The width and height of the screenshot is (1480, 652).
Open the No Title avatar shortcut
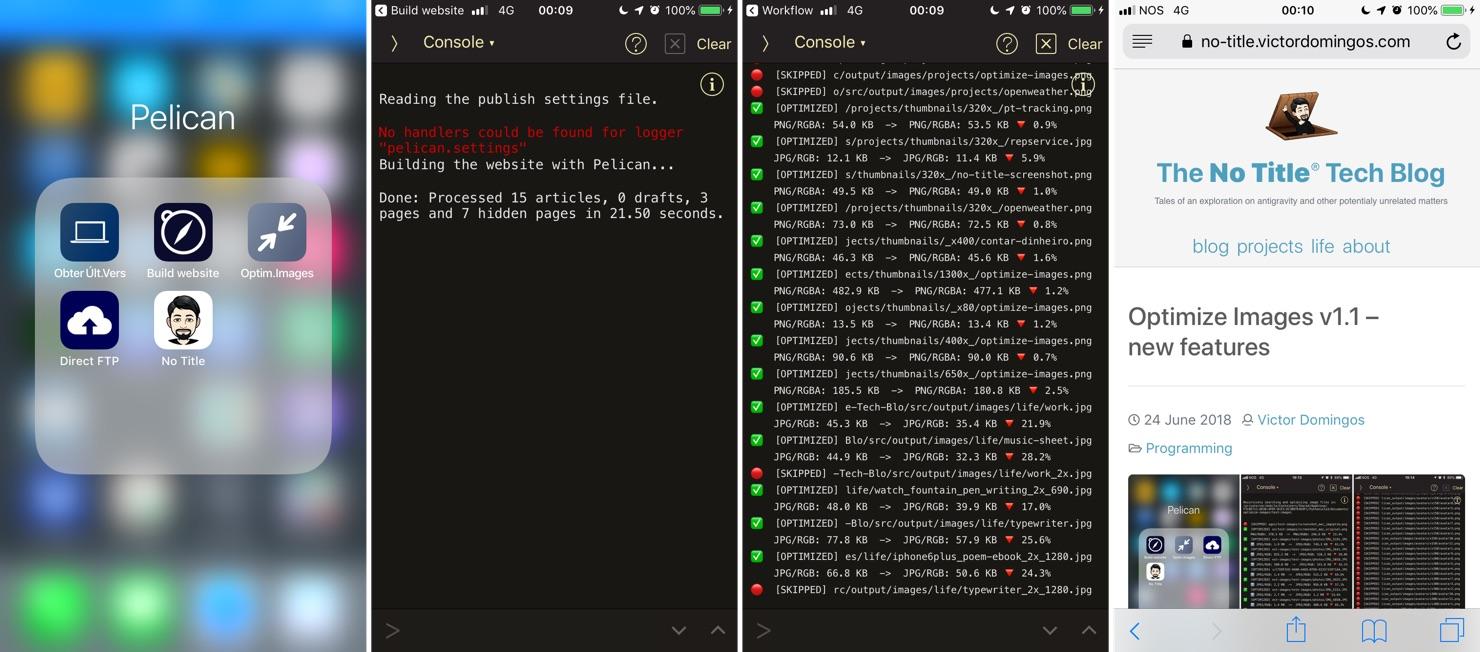(183, 320)
